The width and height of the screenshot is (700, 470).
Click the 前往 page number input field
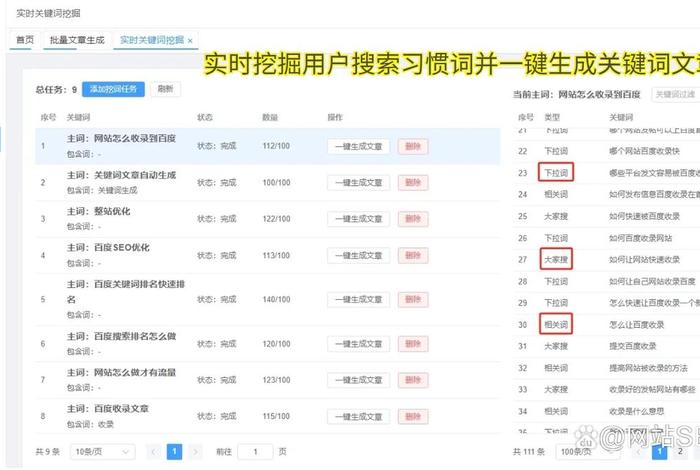pos(255,452)
